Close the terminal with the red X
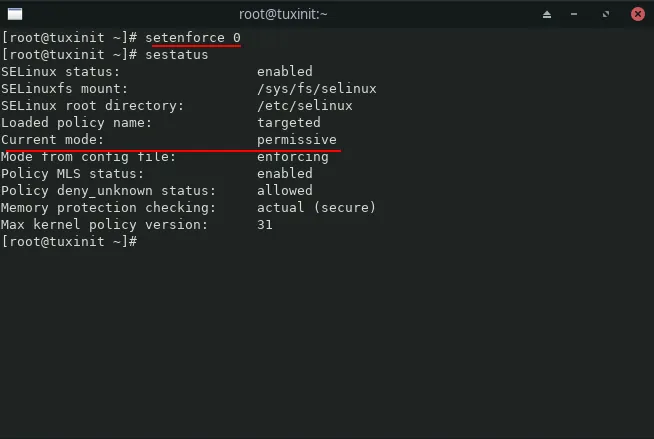Screen dimensions: 654x439 [637, 14]
